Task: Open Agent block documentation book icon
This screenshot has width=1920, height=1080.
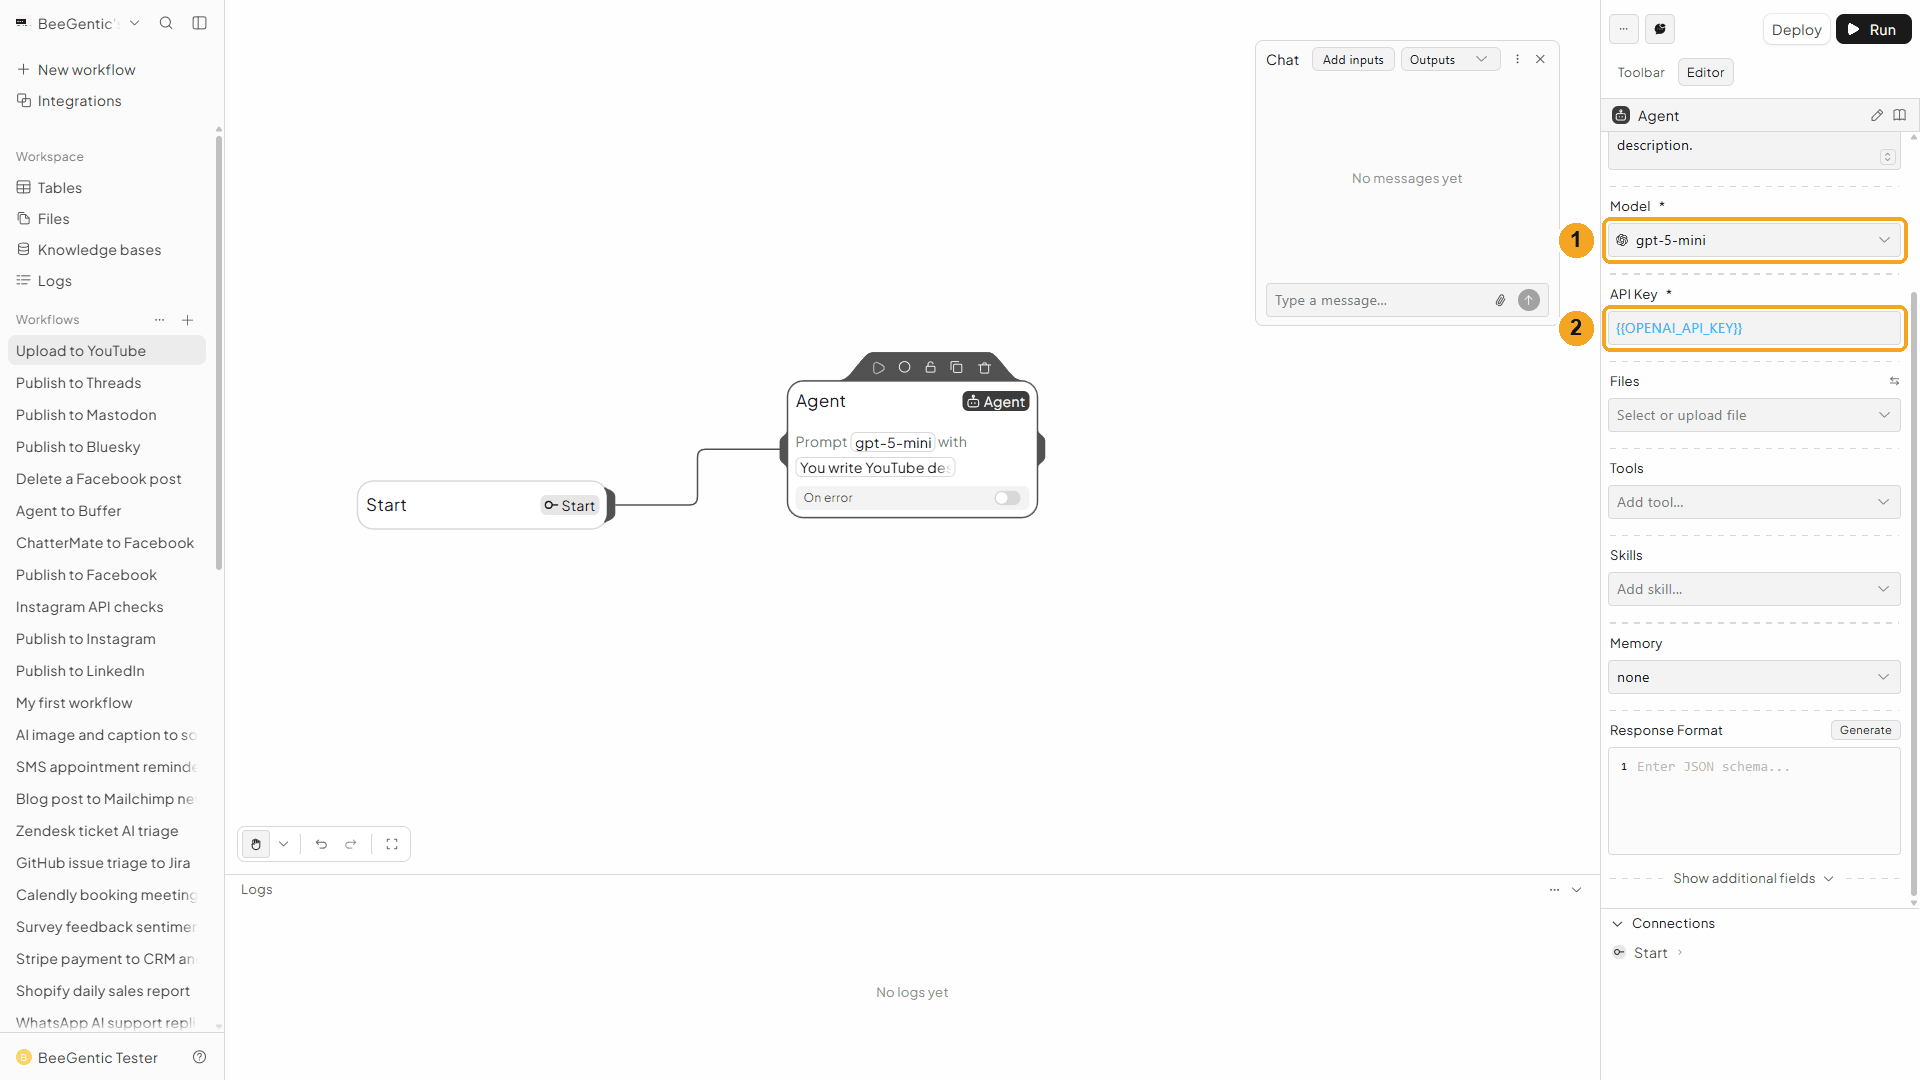Action: pyautogui.click(x=1899, y=115)
